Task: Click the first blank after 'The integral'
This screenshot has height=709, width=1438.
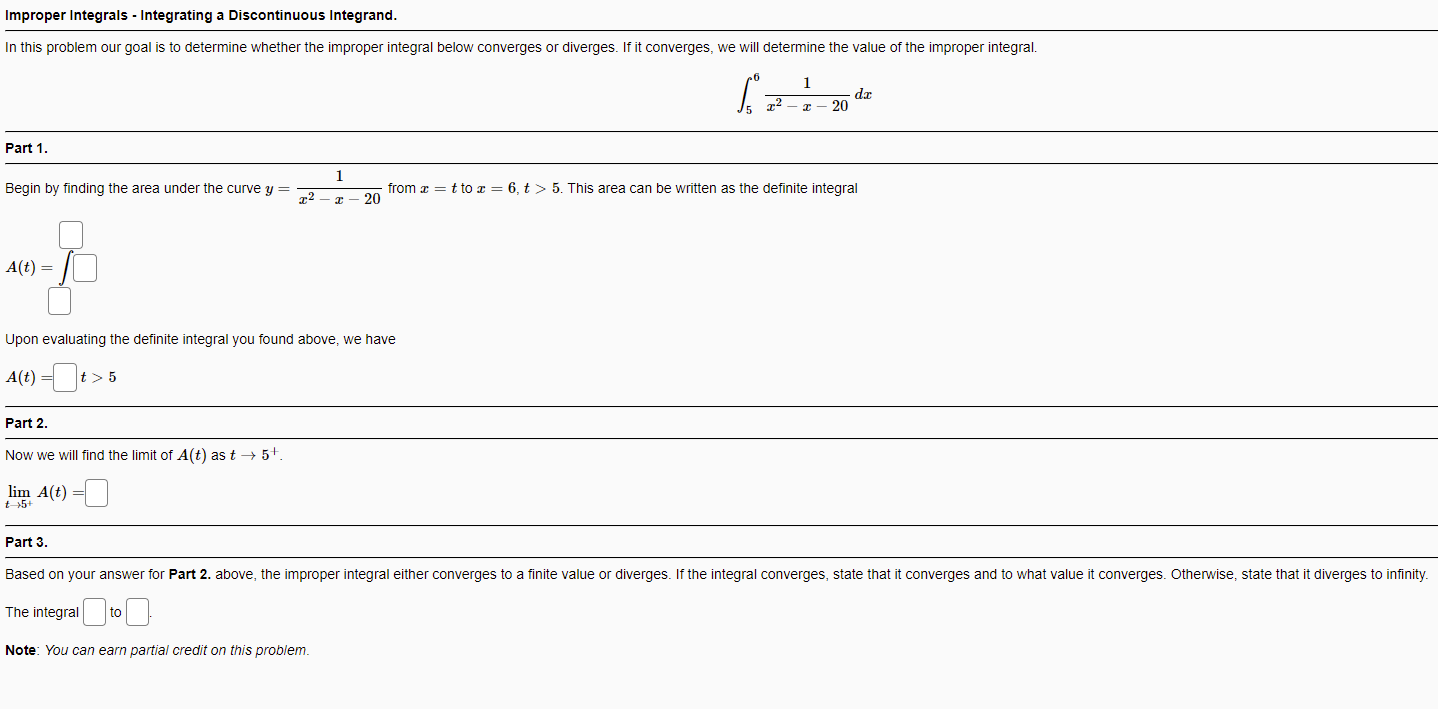Action: (x=93, y=611)
